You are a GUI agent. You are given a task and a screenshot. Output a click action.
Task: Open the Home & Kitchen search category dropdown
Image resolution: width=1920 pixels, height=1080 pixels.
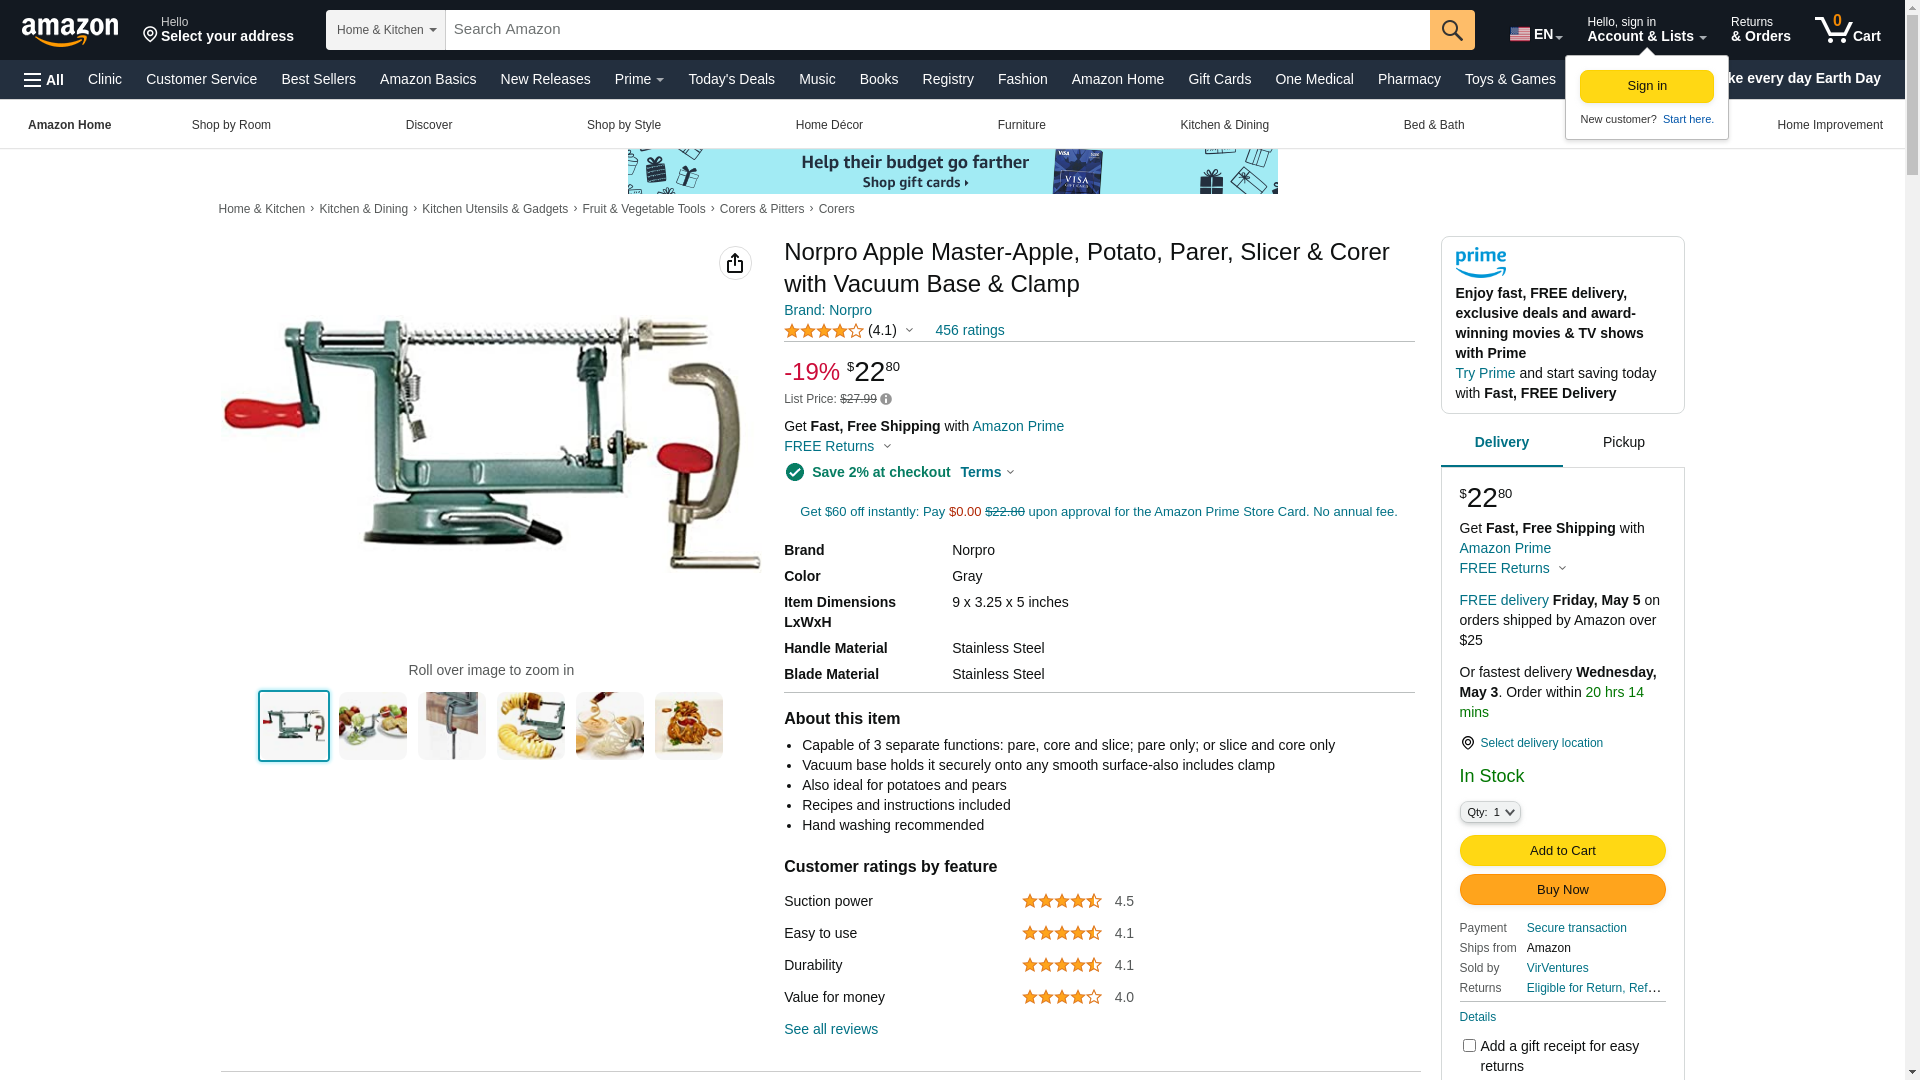(386, 30)
